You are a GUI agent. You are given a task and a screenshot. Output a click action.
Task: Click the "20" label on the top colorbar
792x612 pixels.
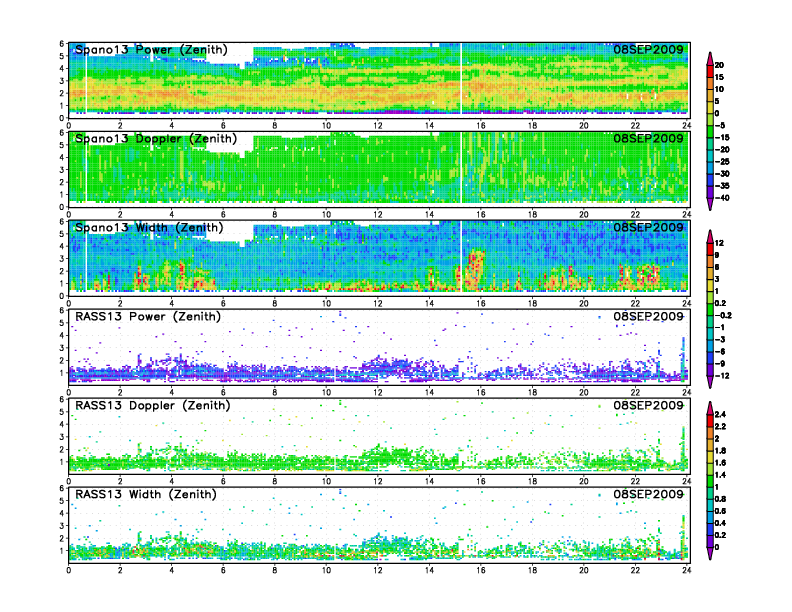point(719,65)
